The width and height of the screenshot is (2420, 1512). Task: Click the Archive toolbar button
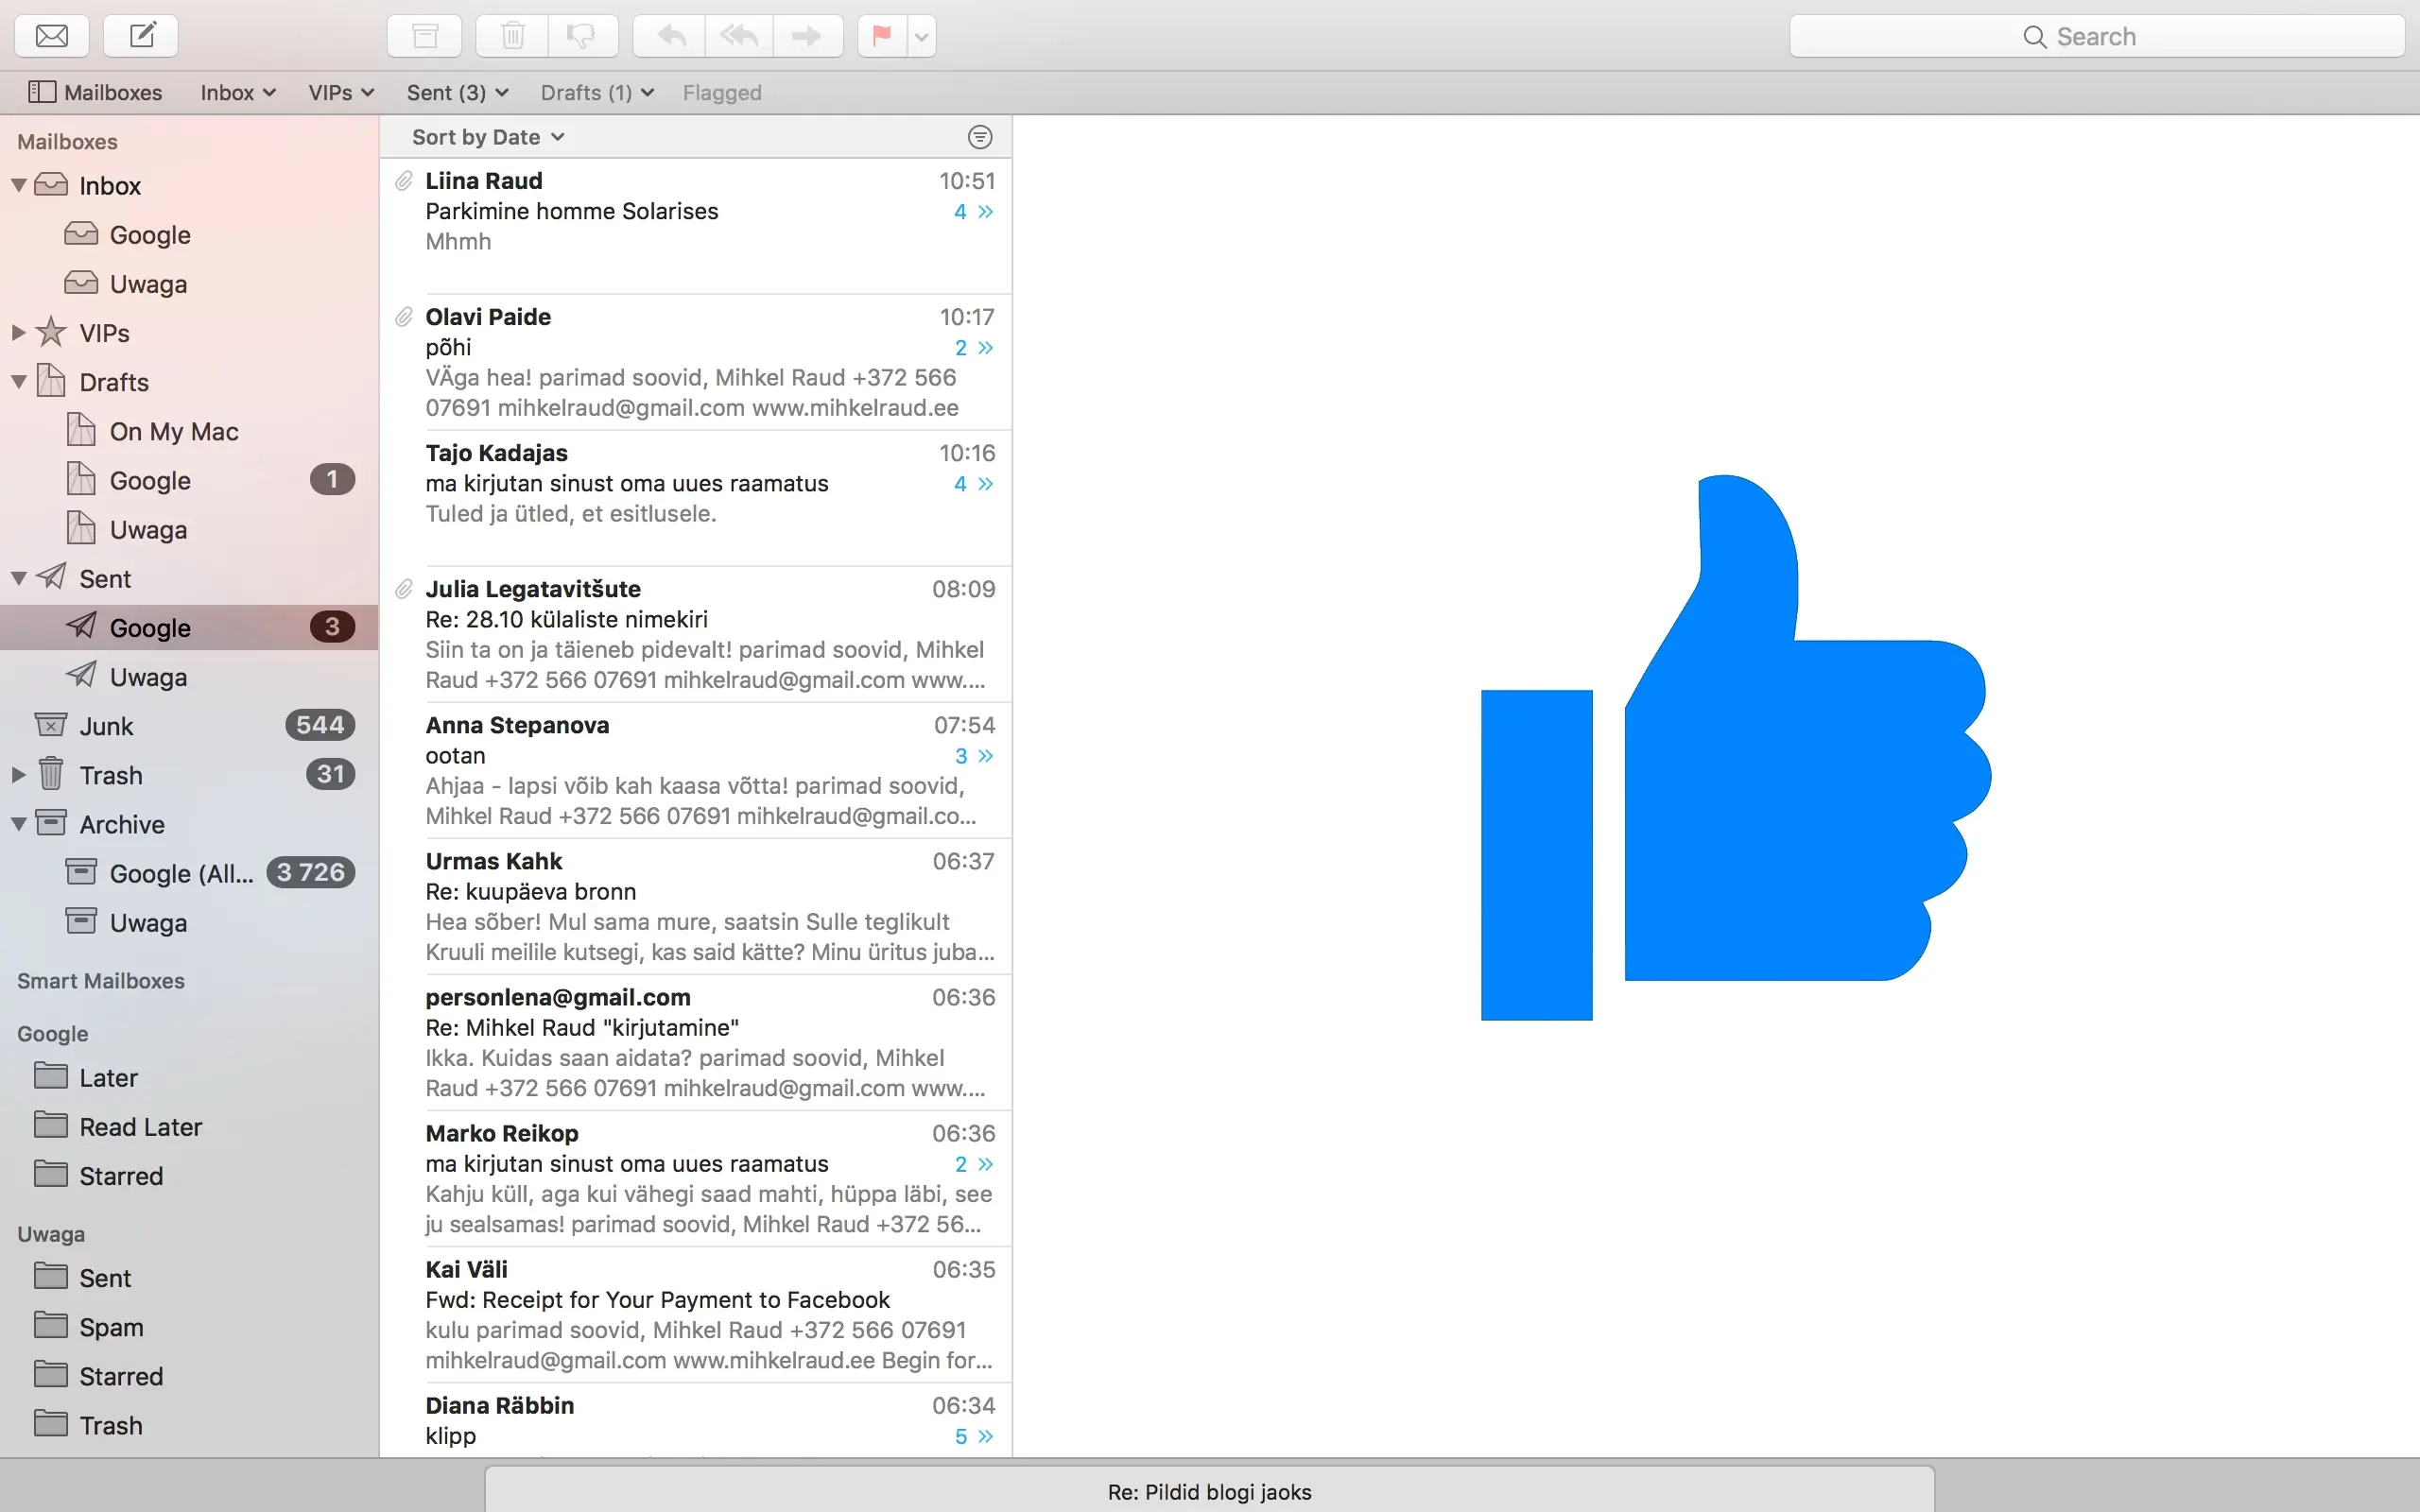(425, 36)
